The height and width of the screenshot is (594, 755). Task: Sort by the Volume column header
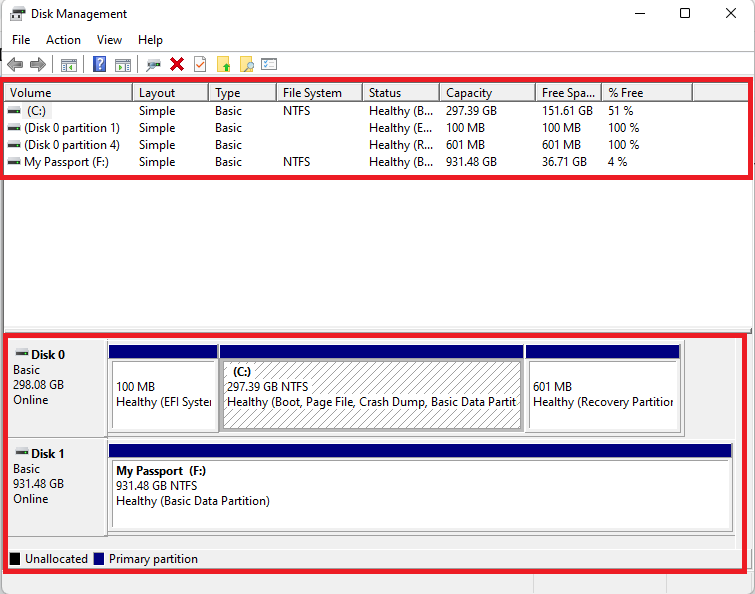click(68, 92)
